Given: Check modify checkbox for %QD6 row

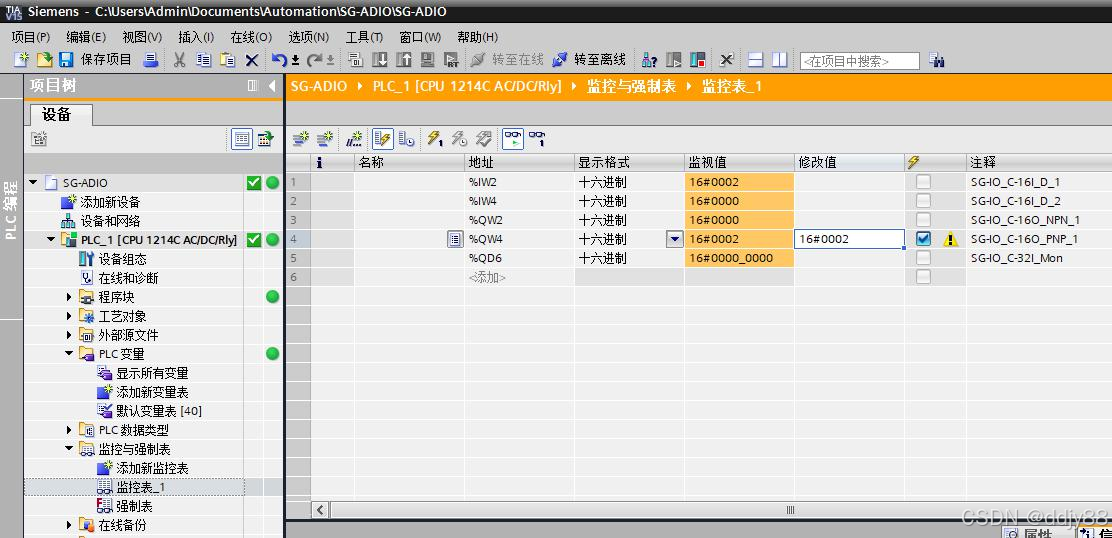Looking at the screenshot, I should click(x=923, y=258).
